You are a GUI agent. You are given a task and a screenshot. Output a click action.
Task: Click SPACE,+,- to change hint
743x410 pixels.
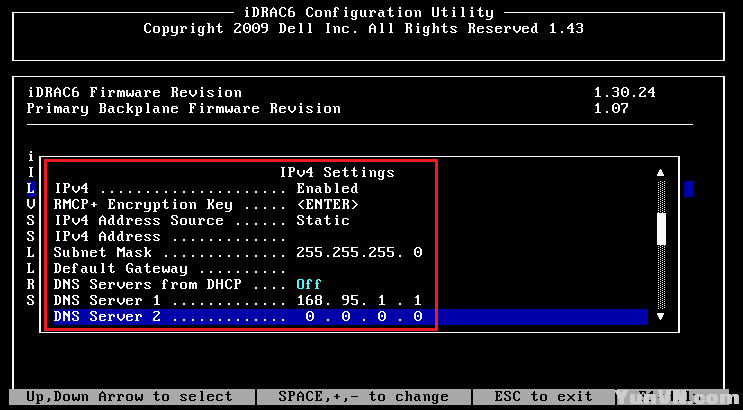(363, 396)
